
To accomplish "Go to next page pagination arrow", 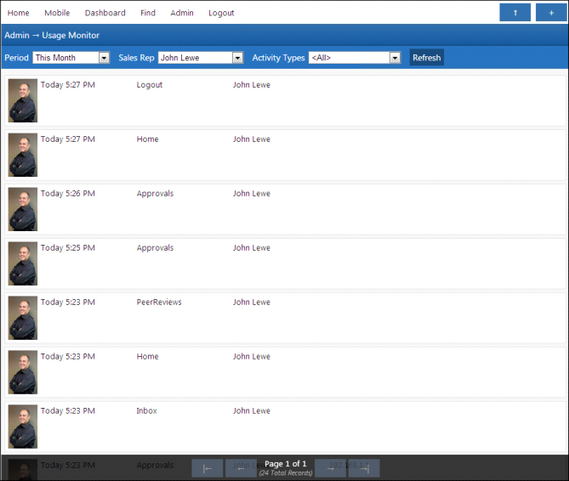I will pyautogui.click(x=330, y=468).
